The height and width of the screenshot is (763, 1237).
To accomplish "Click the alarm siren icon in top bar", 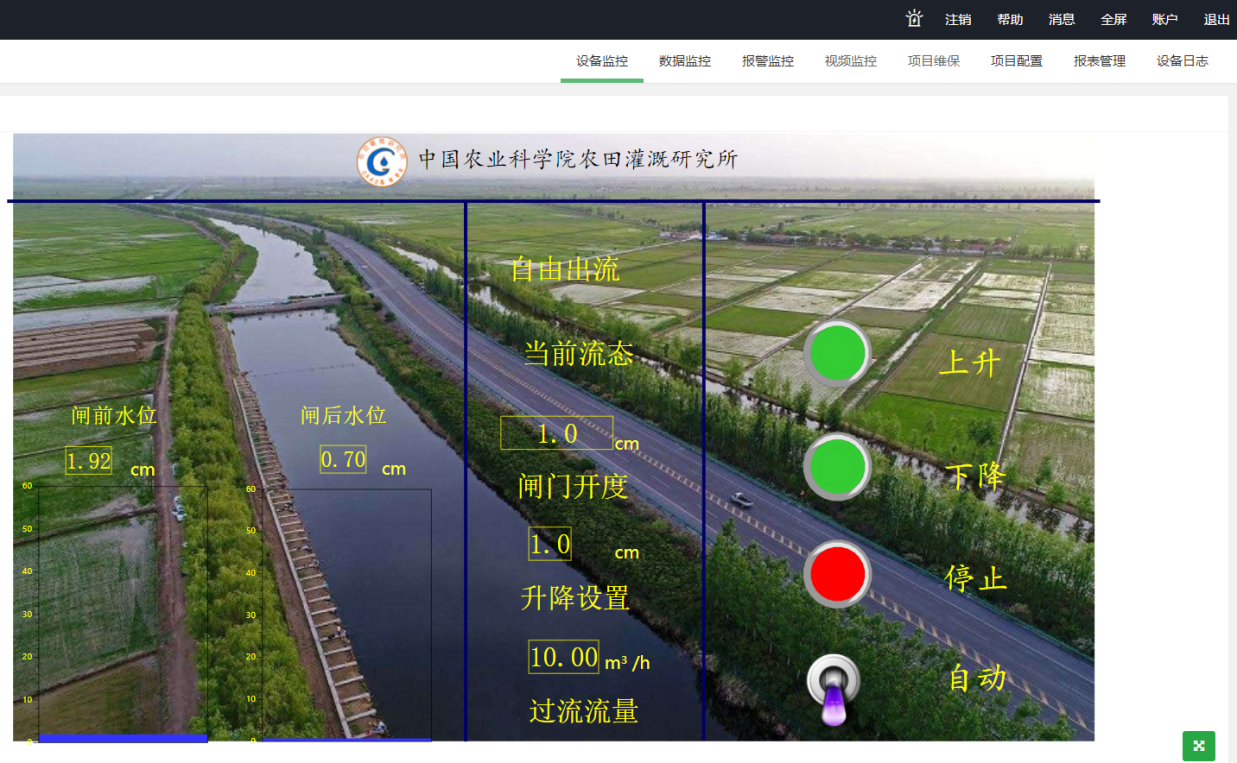I will pos(914,19).
